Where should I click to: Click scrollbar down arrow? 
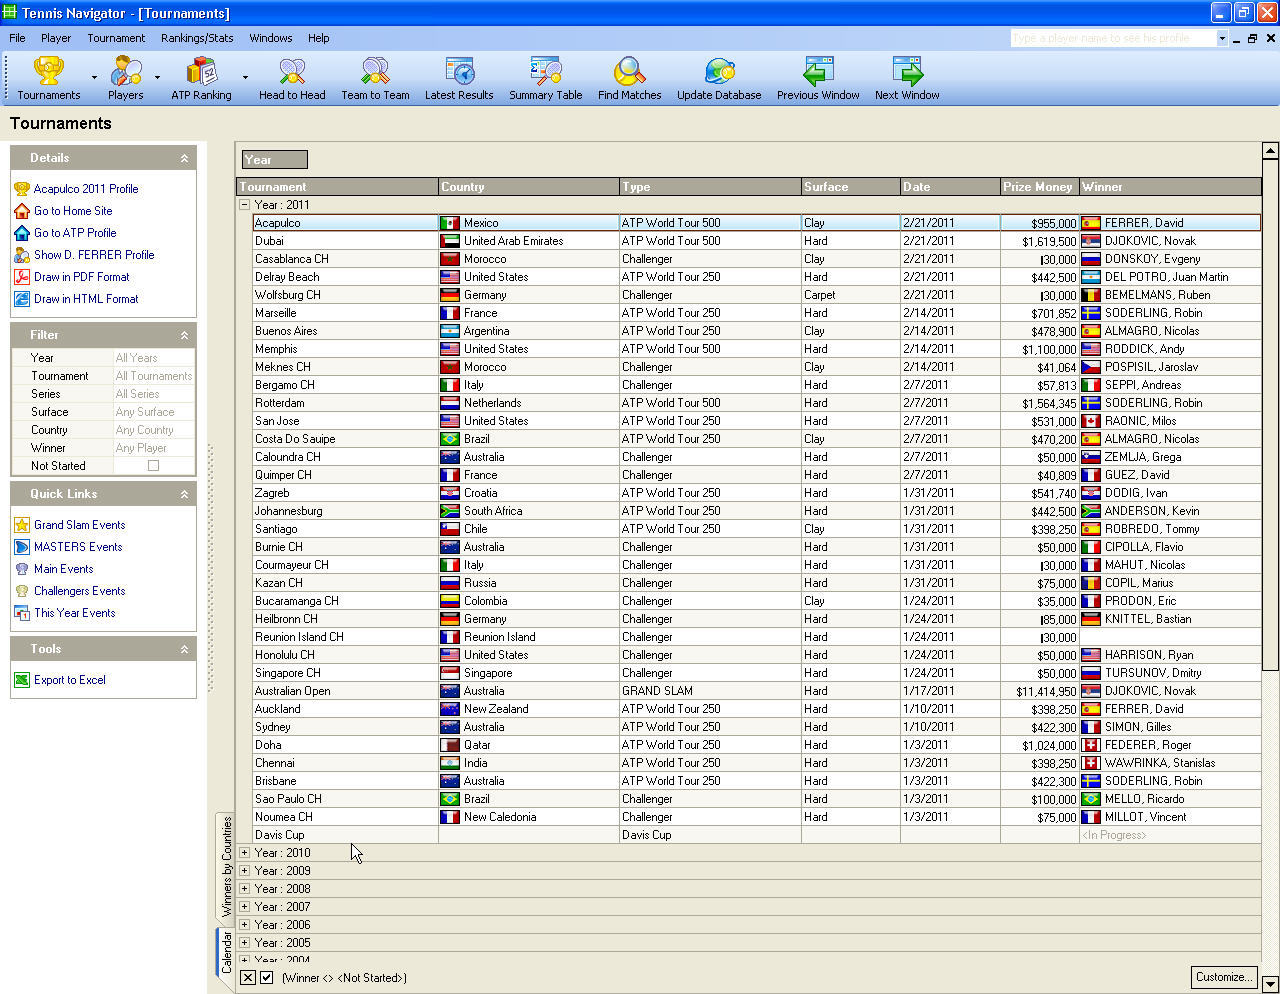click(1270, 984)
